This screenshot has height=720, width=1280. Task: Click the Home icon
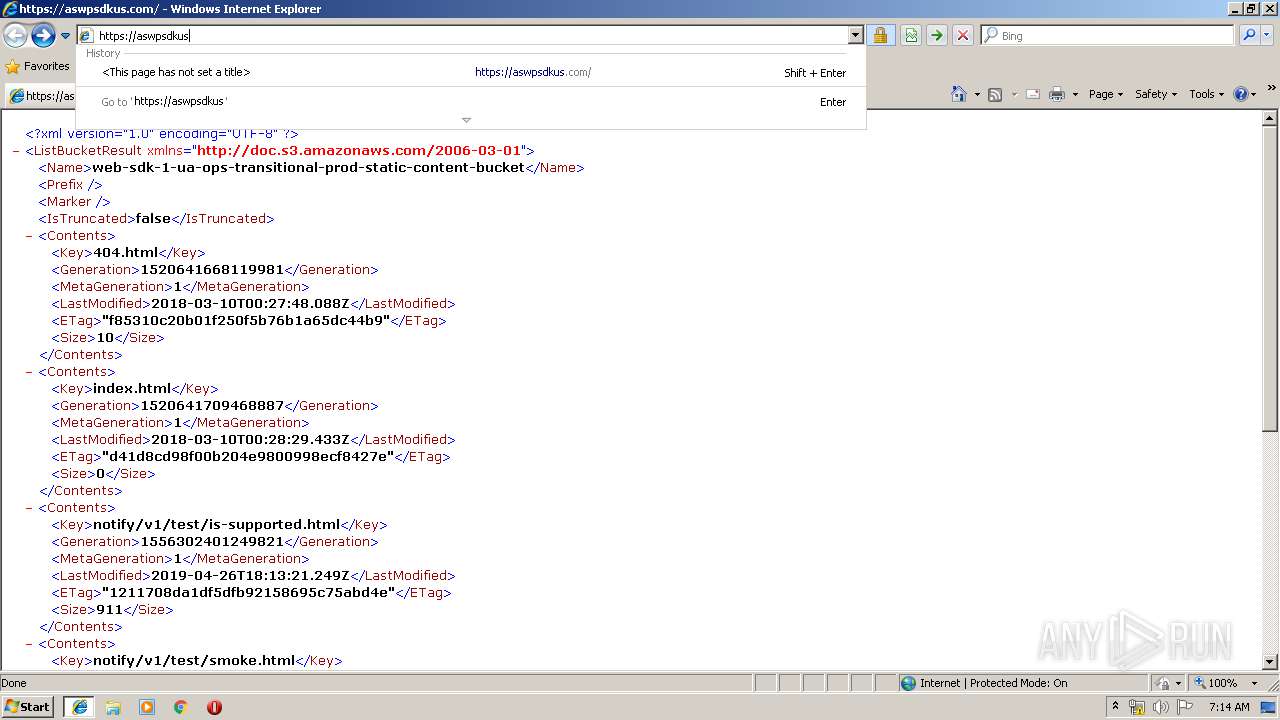tap(959, 94)
